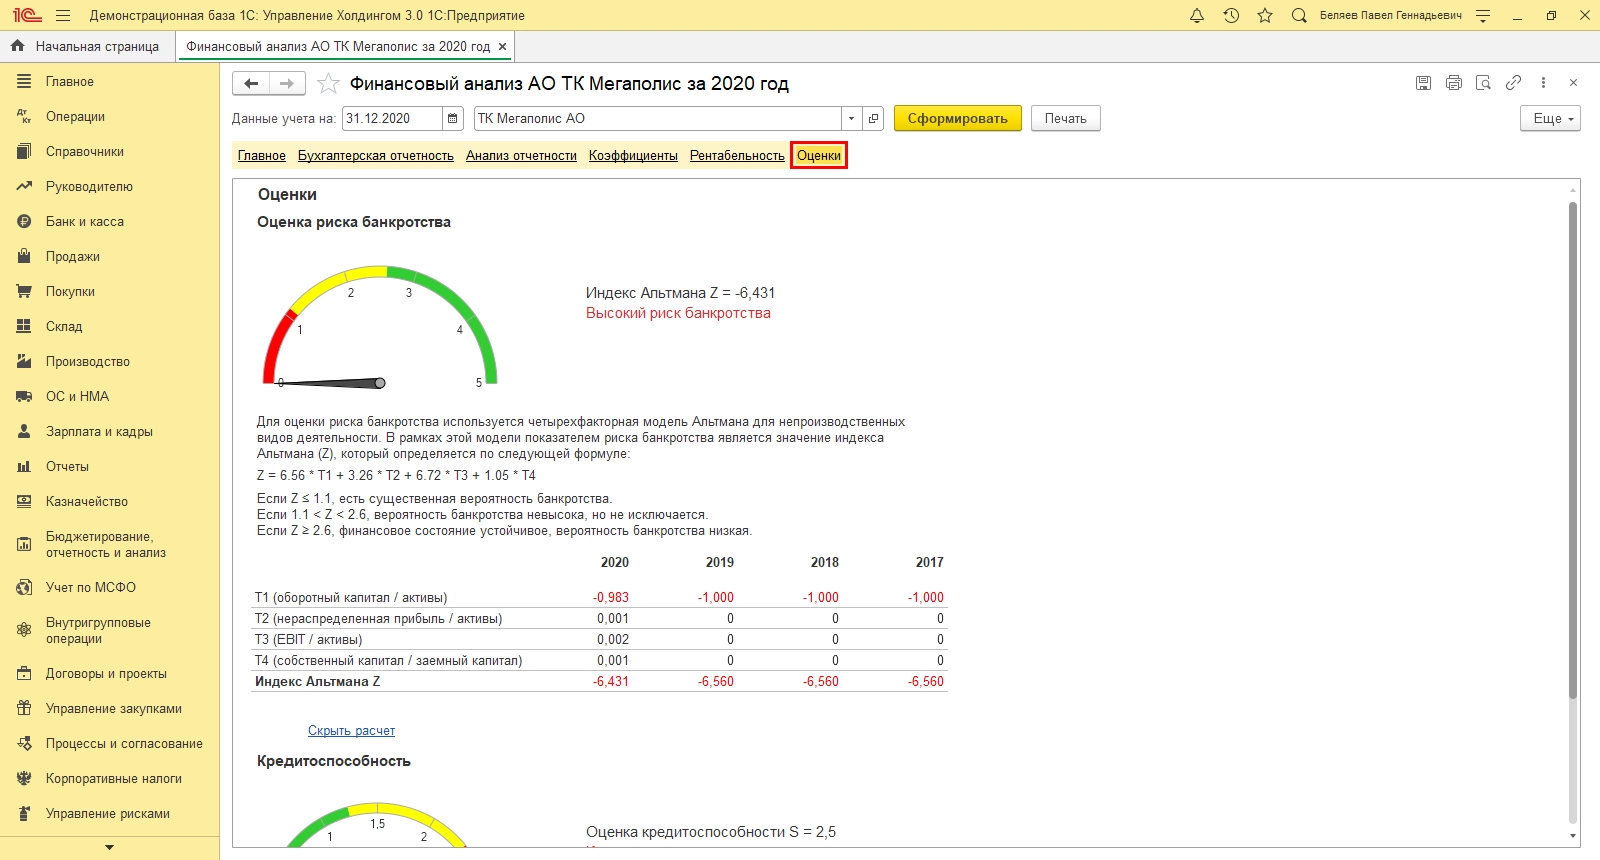Click the Договоры и проекты briefcase icon
This screenshot has height=860, width=1600.
[24, 674]
